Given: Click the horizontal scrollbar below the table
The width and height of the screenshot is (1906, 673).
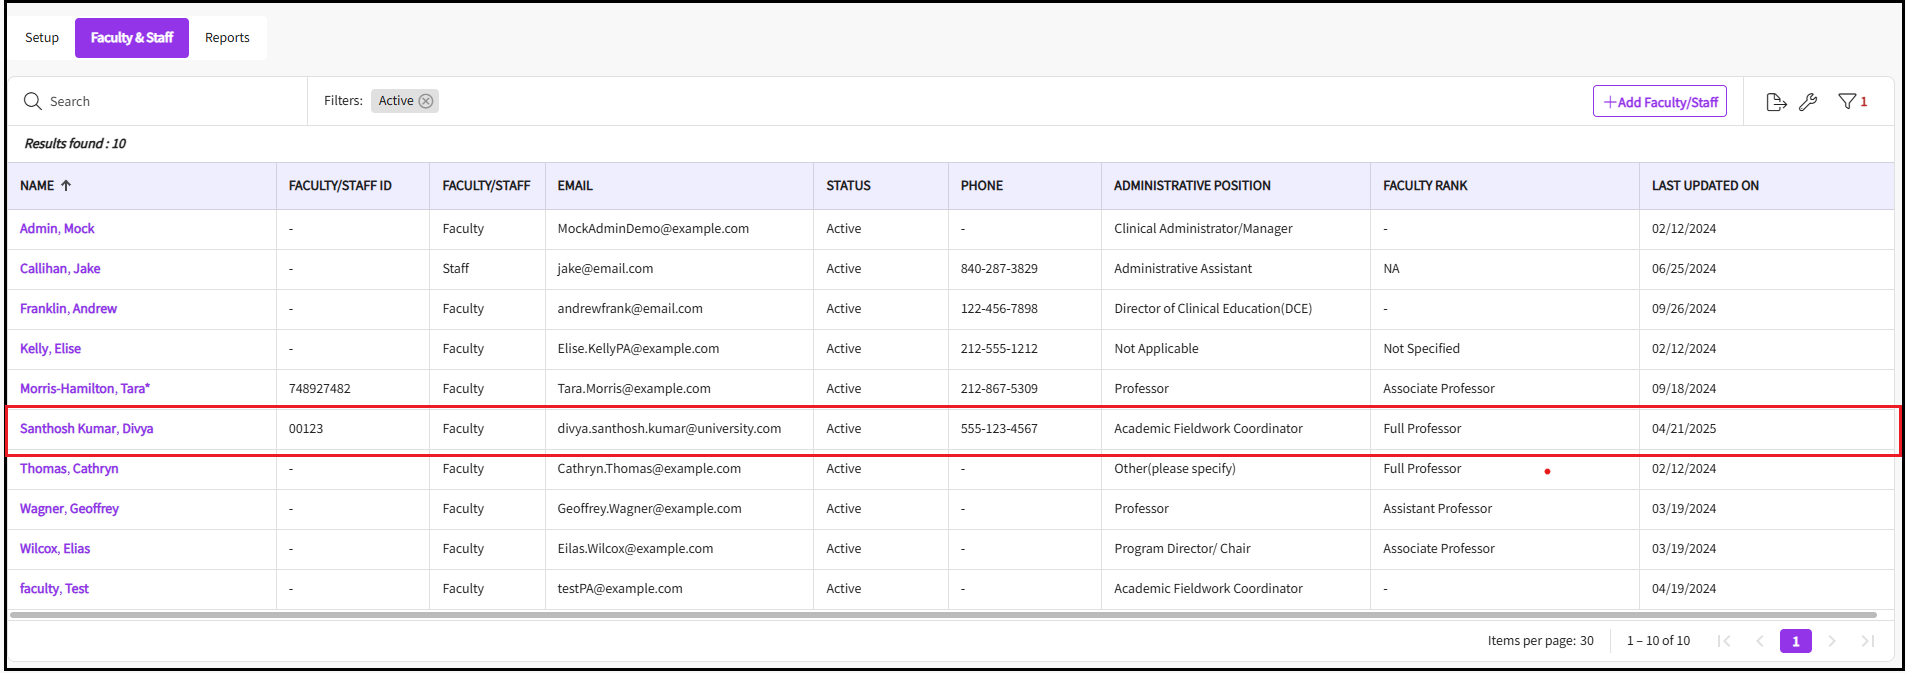Looking at the screenshot, I should click(x=942, y=615).
